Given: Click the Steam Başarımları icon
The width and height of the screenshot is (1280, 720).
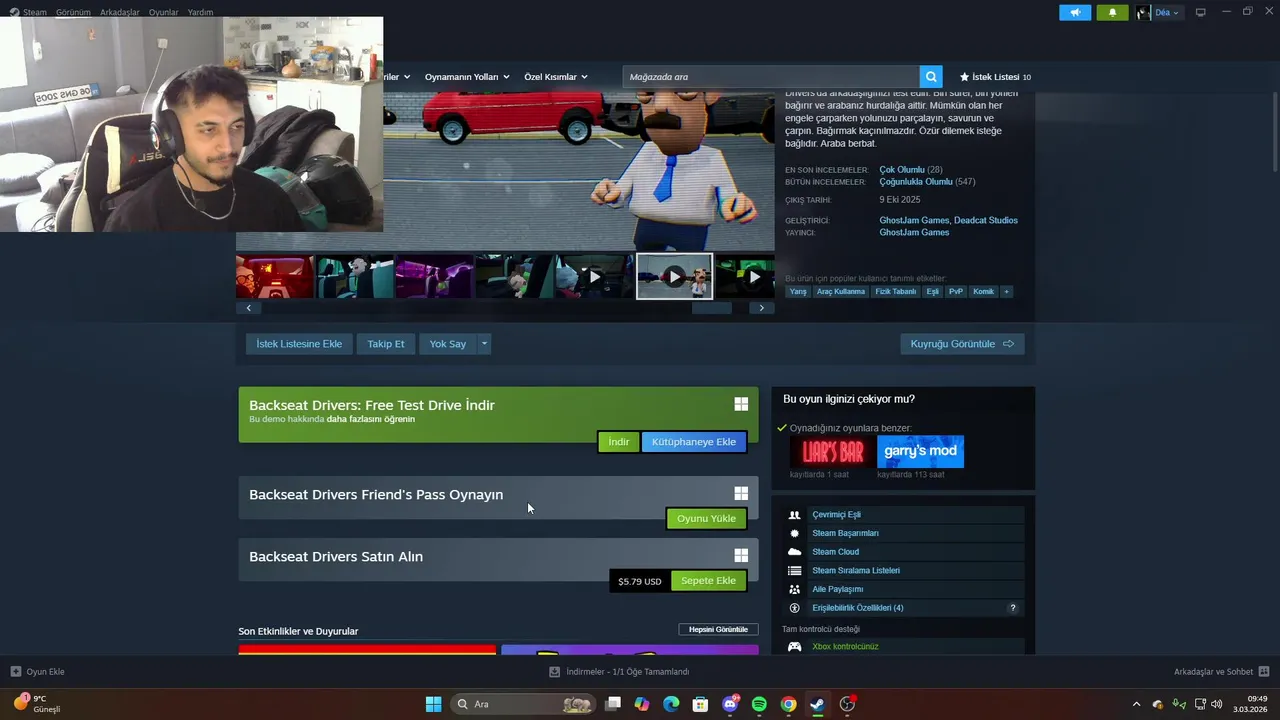Looking at the screenshot, I should [795, 533].
